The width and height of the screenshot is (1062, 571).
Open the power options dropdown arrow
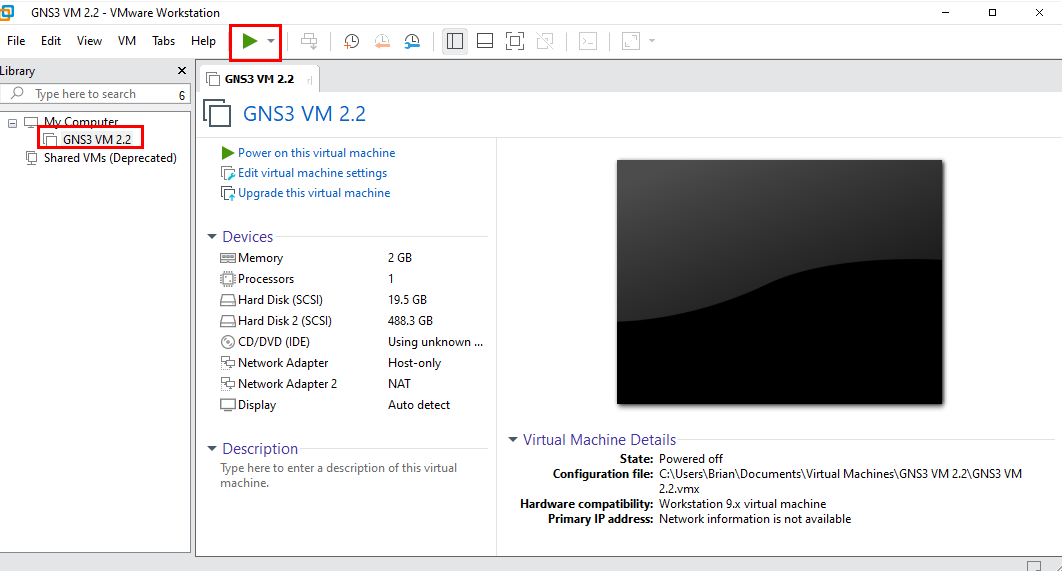(x=271, y=41)
